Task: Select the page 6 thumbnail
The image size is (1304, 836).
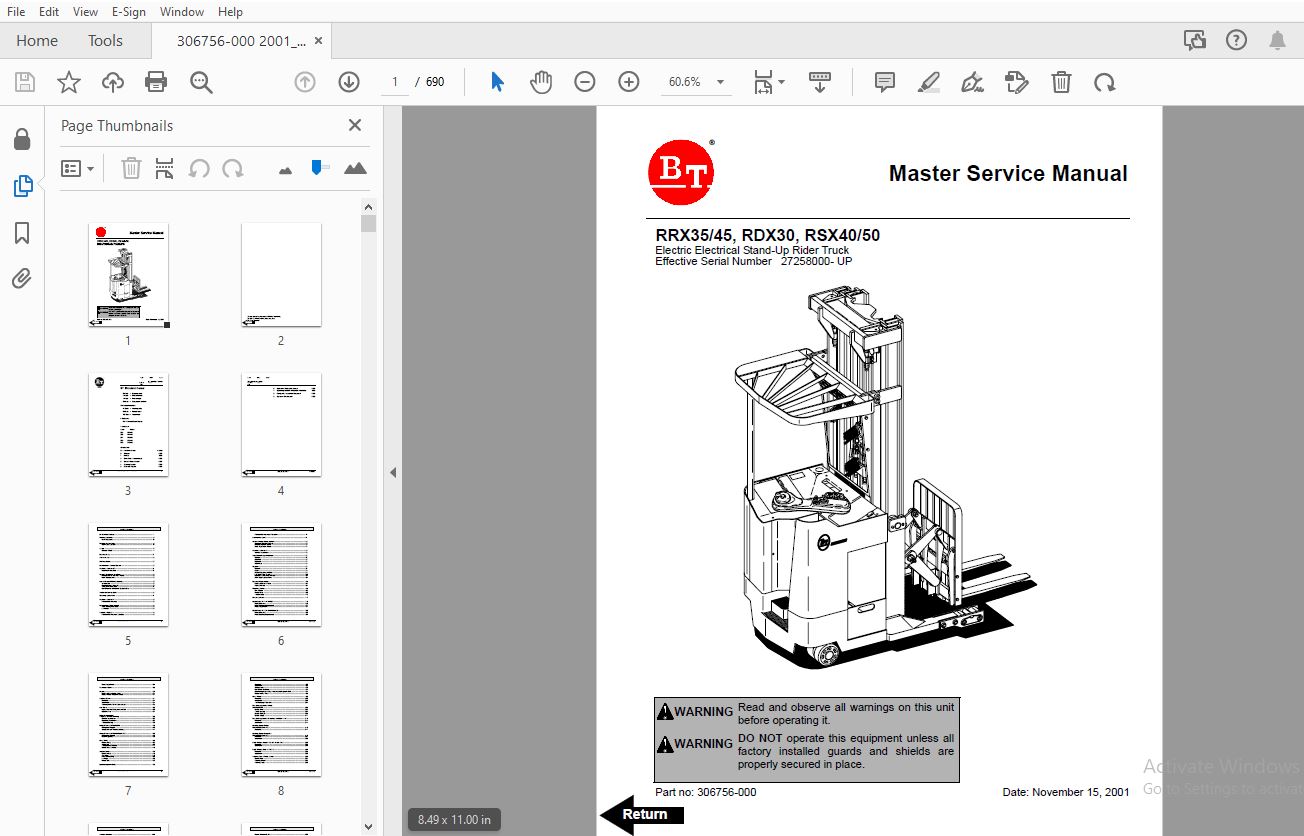Action: click(281, 575)
